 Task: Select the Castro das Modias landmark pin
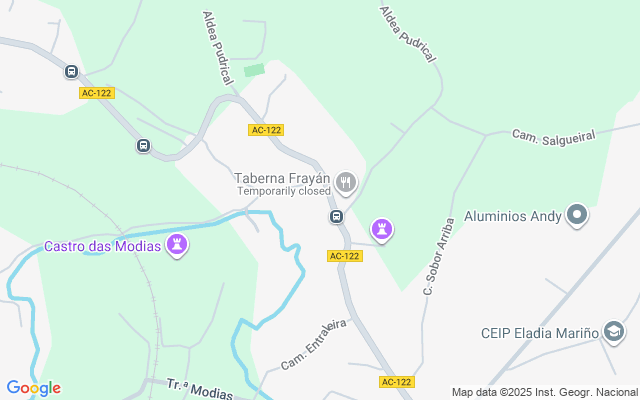click(177, 245)
